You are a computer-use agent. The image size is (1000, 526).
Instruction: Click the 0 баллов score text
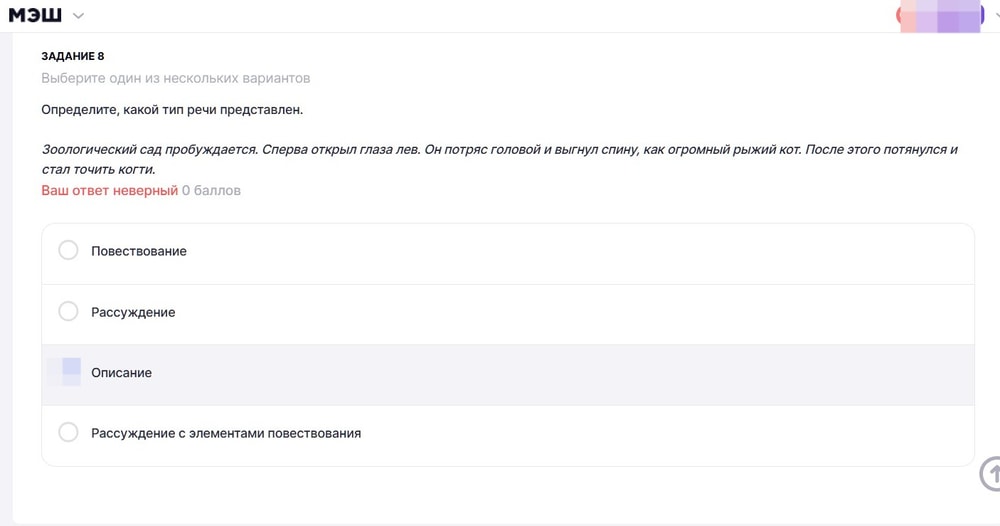[211, 190]
